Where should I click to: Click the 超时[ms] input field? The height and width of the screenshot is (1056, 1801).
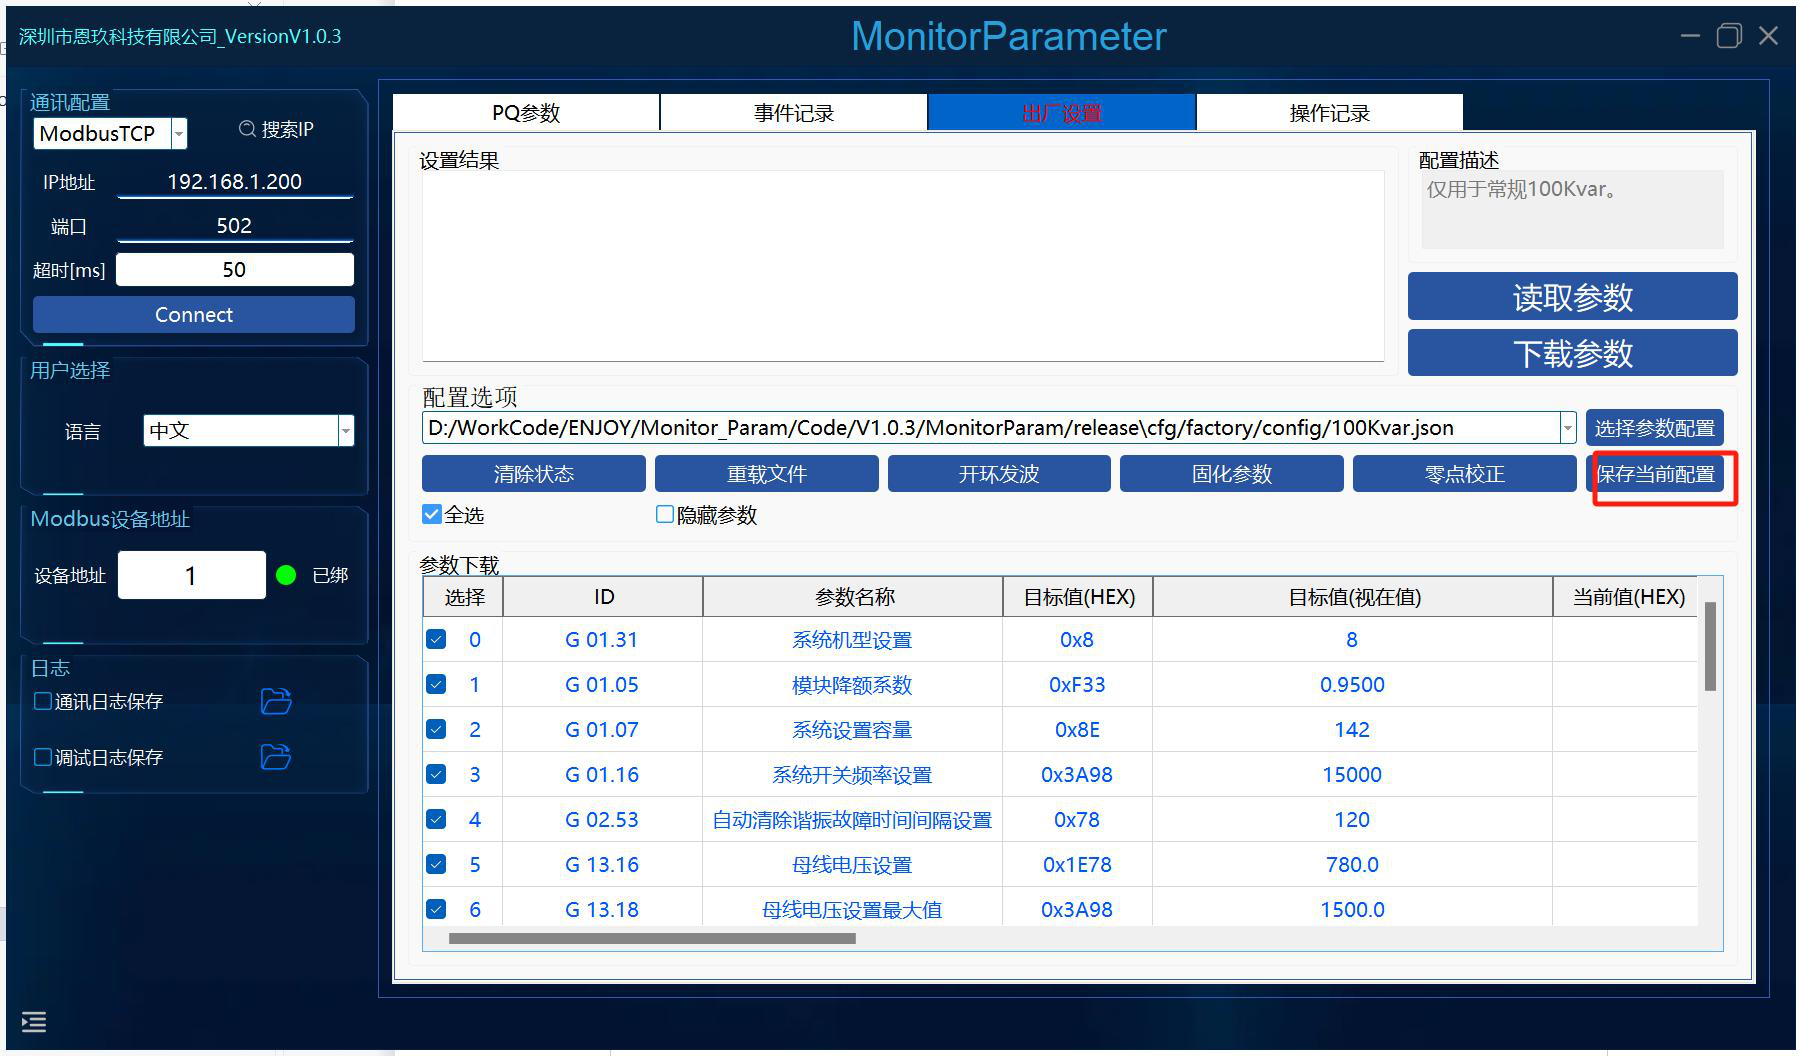tap(235, 270)
